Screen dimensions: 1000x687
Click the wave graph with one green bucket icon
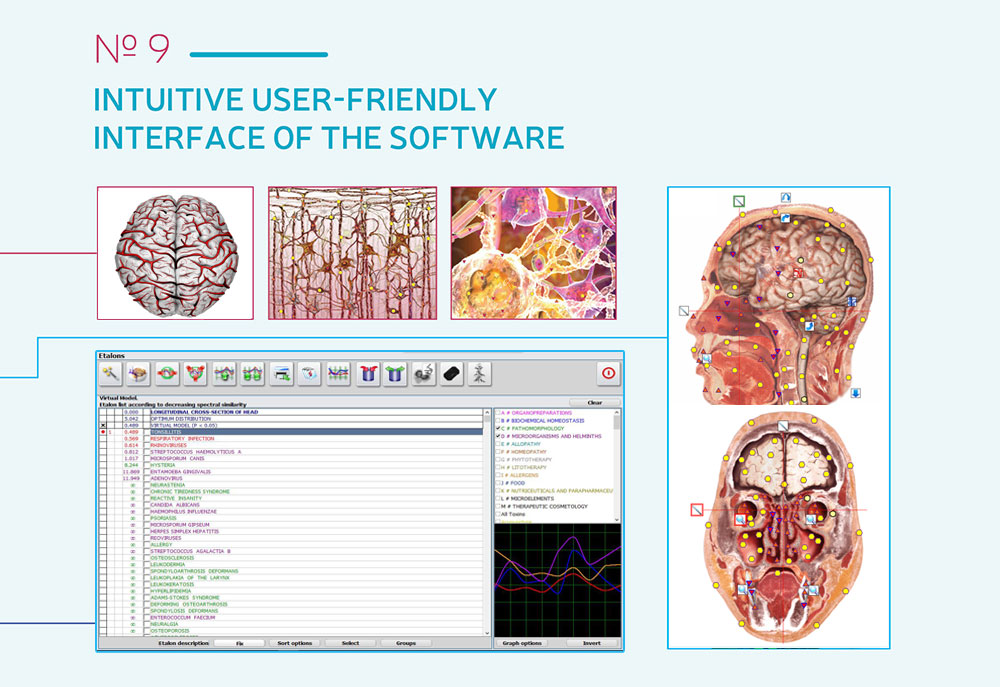coord(224,374)
